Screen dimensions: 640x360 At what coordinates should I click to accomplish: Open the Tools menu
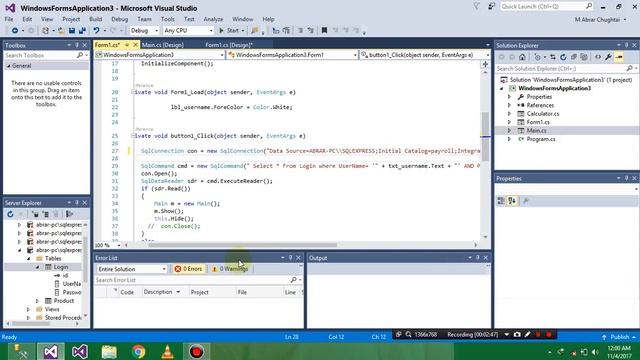click(167, 19)
